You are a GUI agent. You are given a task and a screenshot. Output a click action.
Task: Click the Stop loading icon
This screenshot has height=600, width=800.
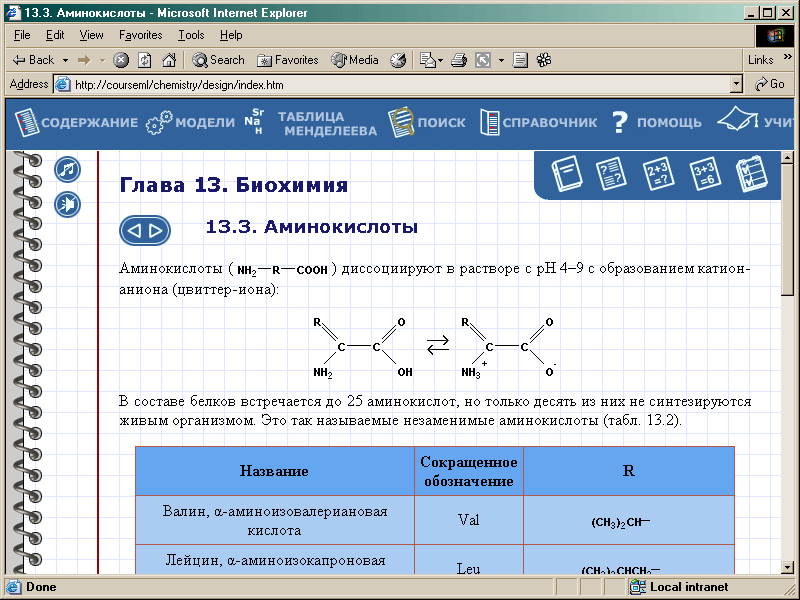121,60
